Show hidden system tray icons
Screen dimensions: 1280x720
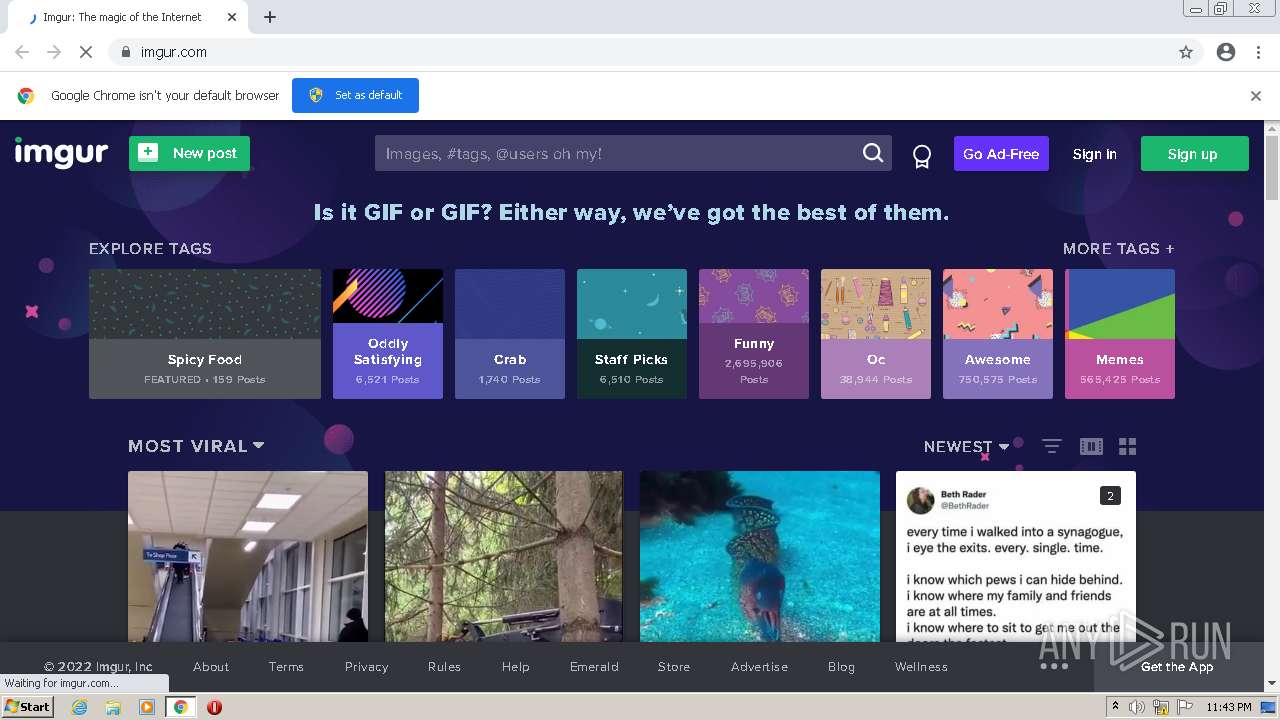point(1116,706)
